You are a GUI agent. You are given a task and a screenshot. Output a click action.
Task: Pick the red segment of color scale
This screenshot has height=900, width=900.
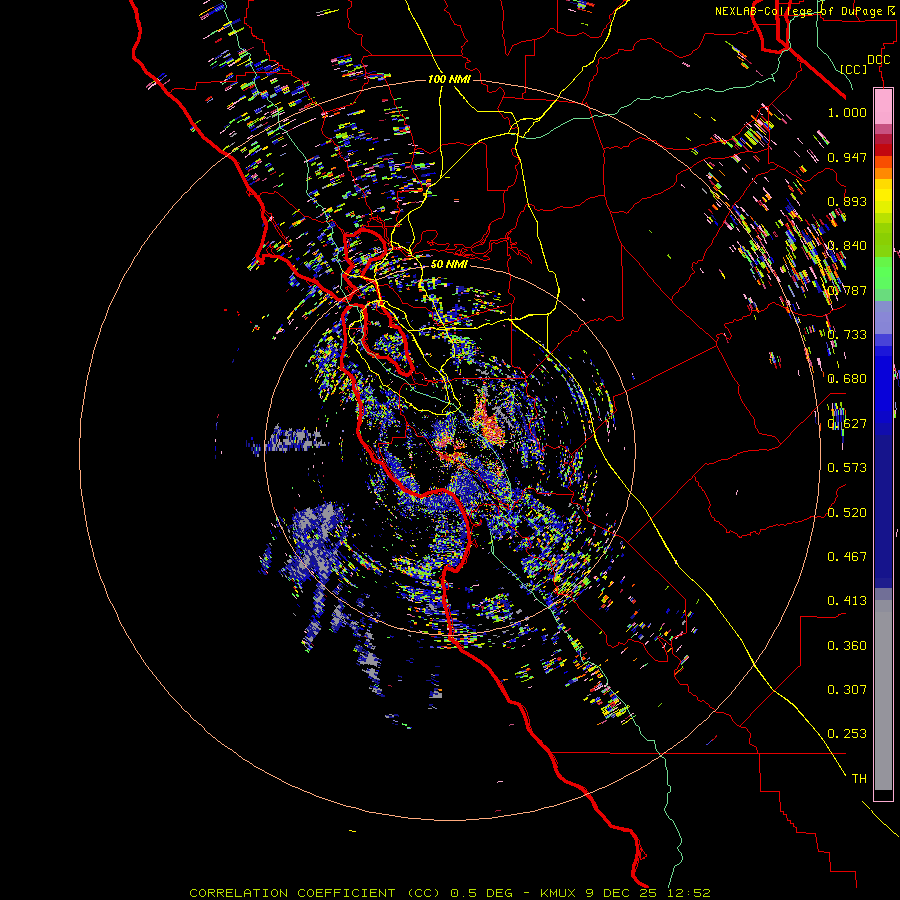click(x=883, y=149)
